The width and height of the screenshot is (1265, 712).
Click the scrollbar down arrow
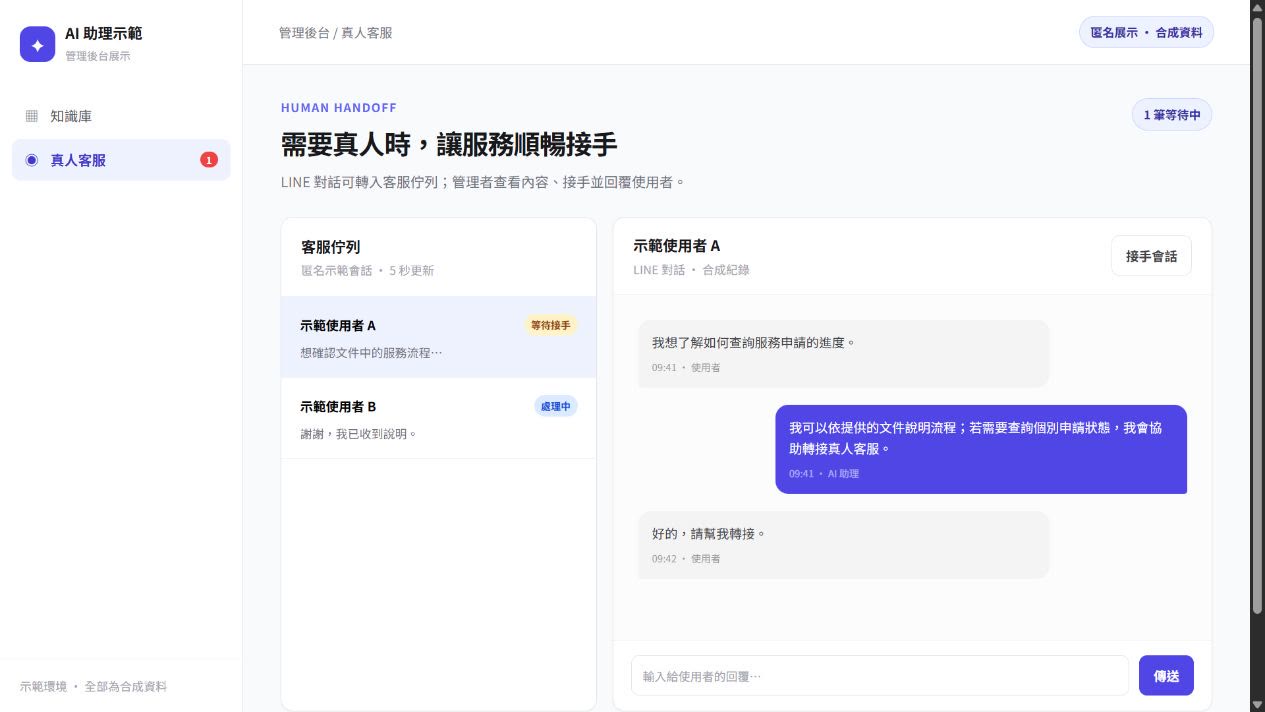[x=1258, y=704]
